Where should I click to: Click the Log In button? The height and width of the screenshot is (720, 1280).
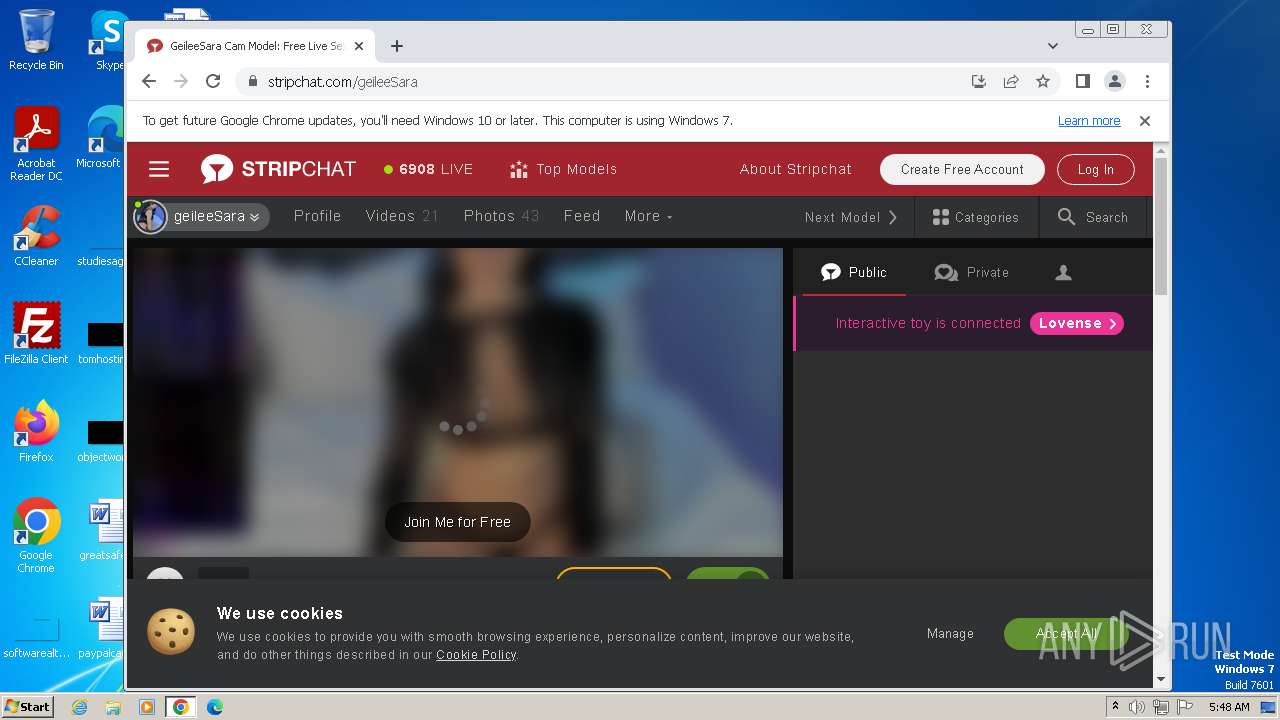coord(1095,169)
